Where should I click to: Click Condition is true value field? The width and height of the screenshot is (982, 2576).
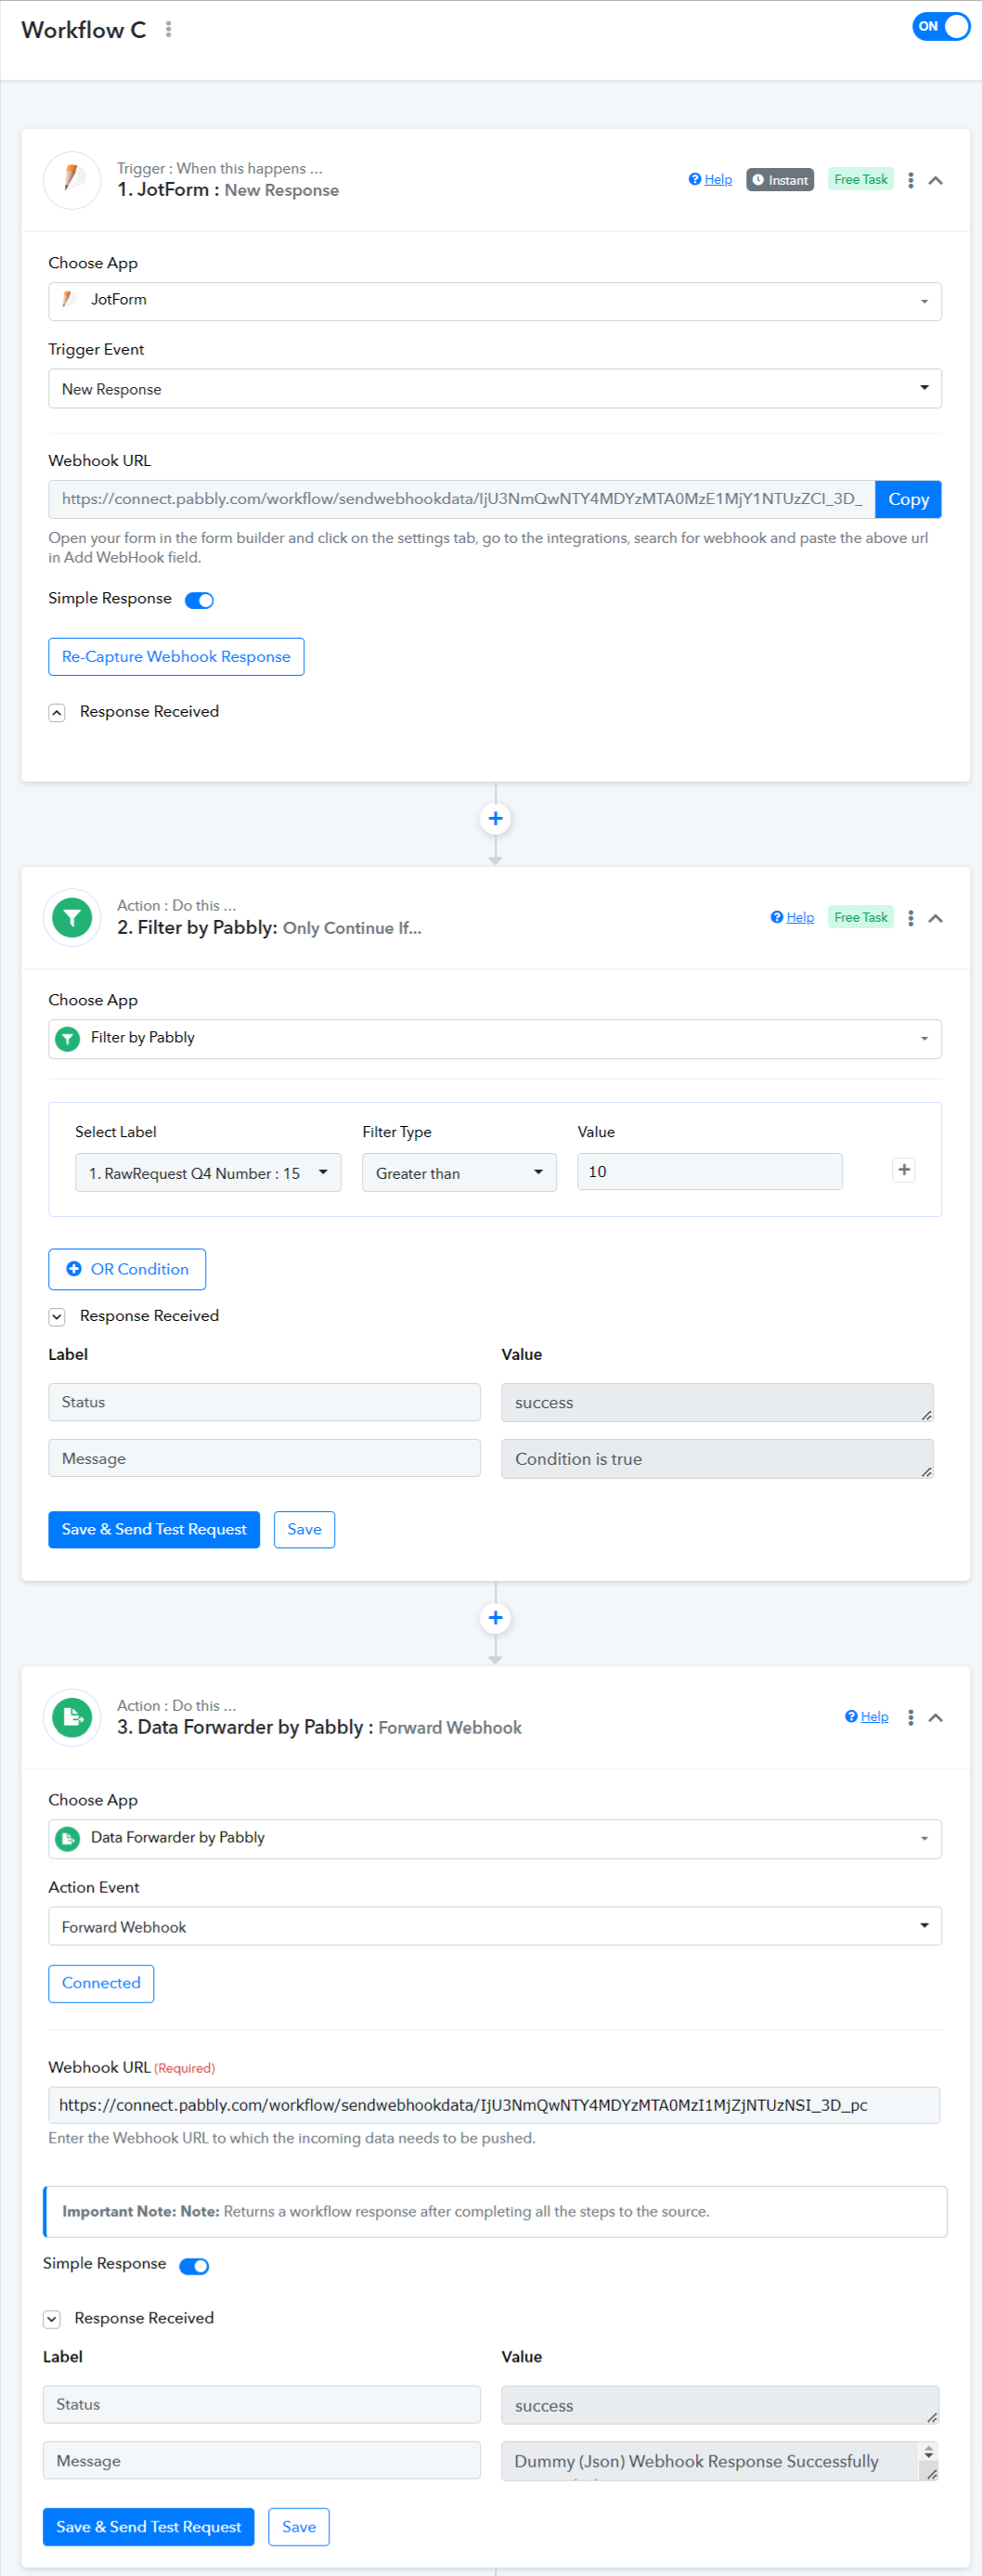(717, 1459)
